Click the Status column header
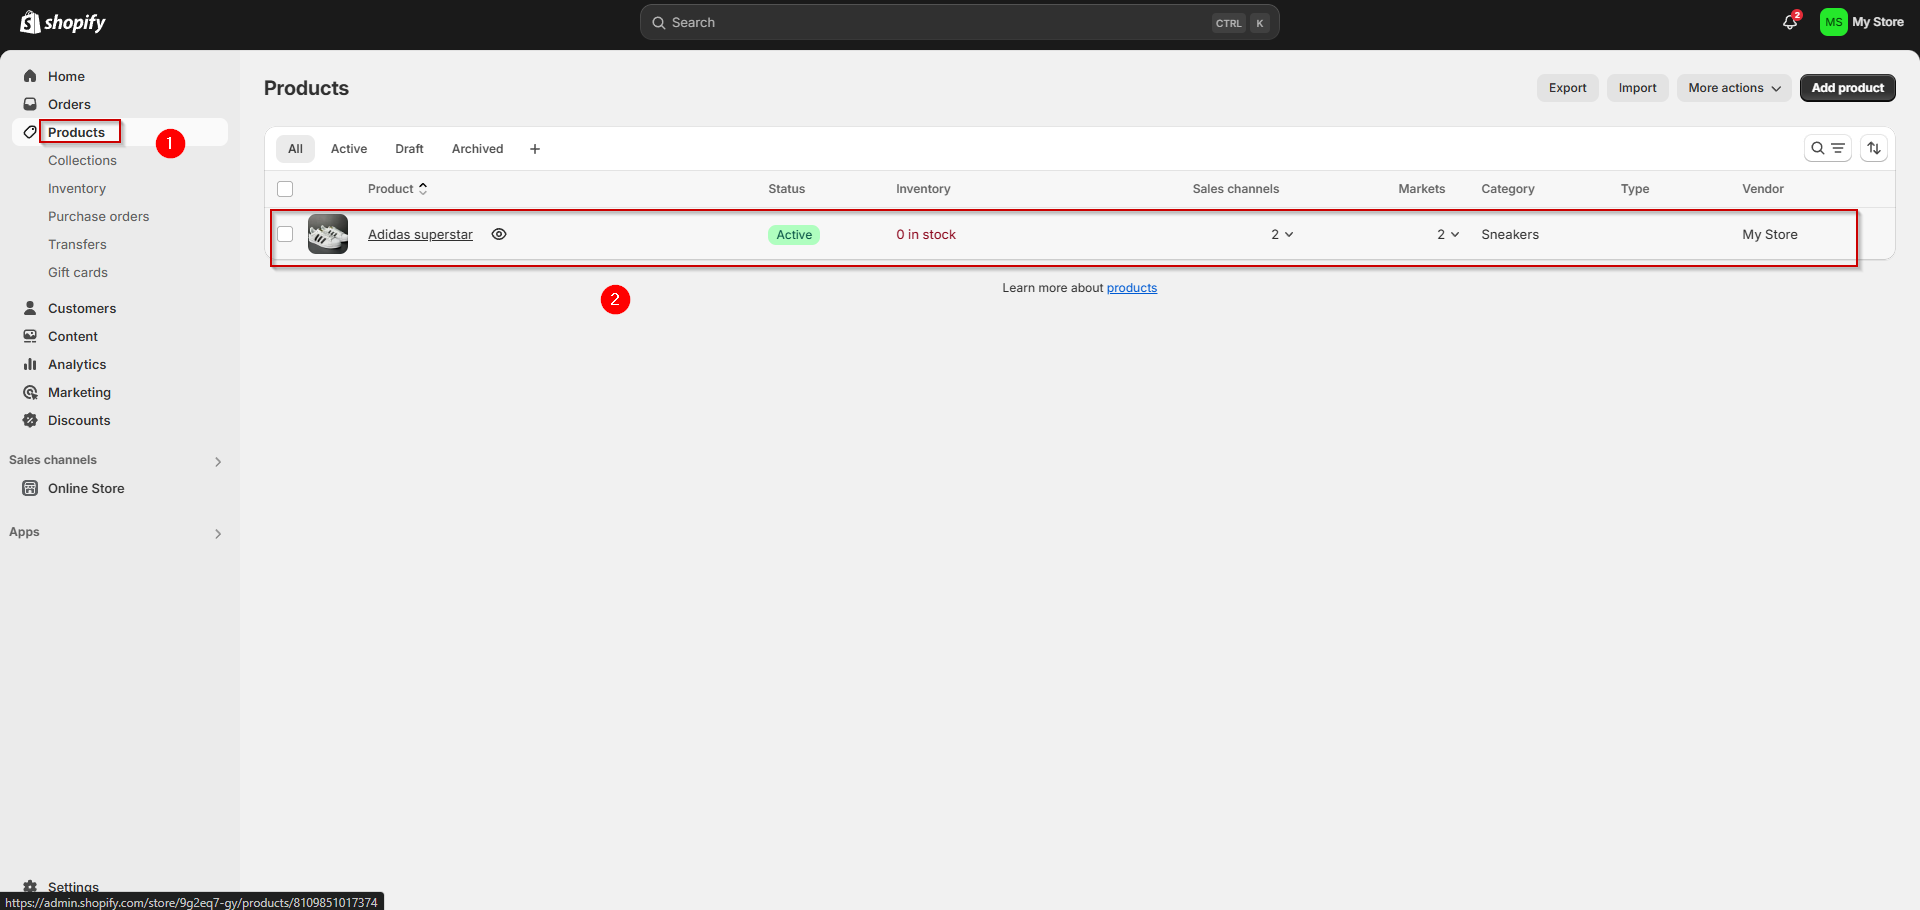The height and width of the screenshot is (910, 1920). pyautogui.click(x=786, y=189)
